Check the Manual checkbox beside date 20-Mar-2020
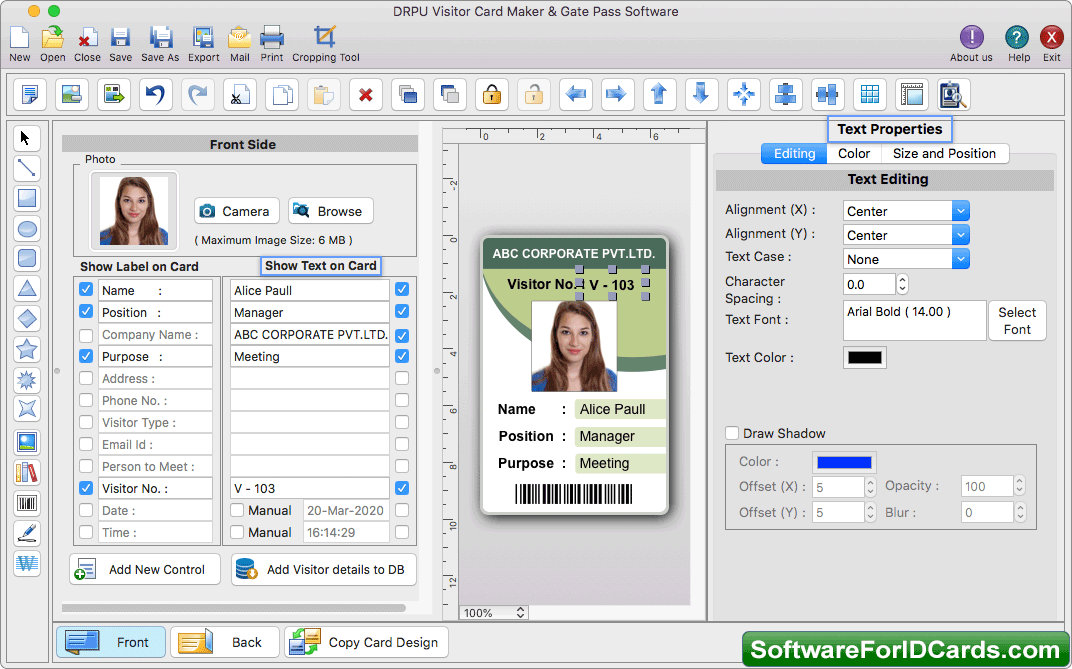The width and height of the screenshot is (1072, 669). 237,510
